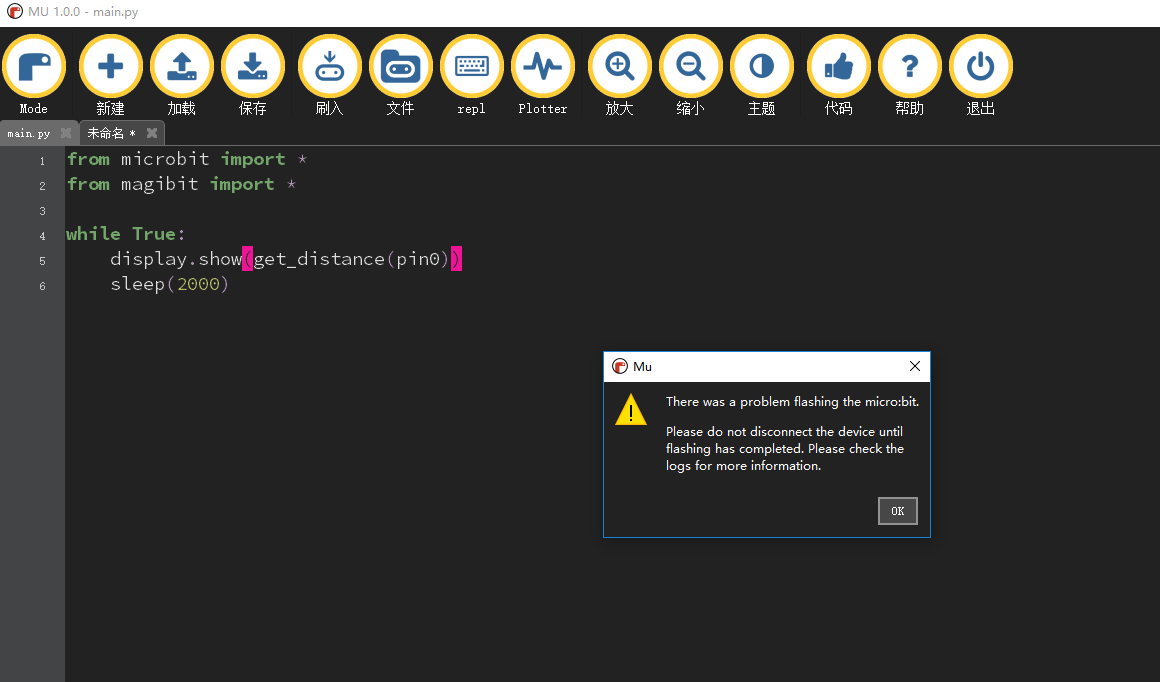Toggle the Plotter display
The image size is (1160, 682).
click(542, 66)
